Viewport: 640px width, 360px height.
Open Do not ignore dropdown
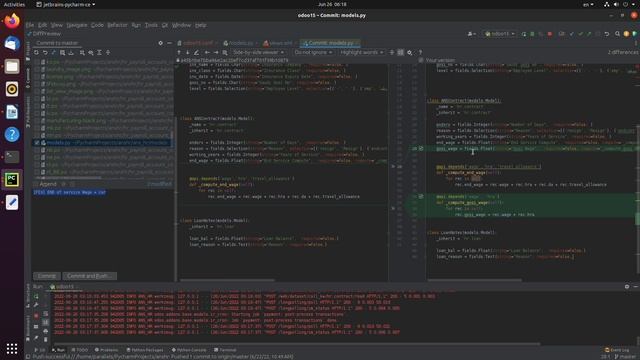[313, 53]
